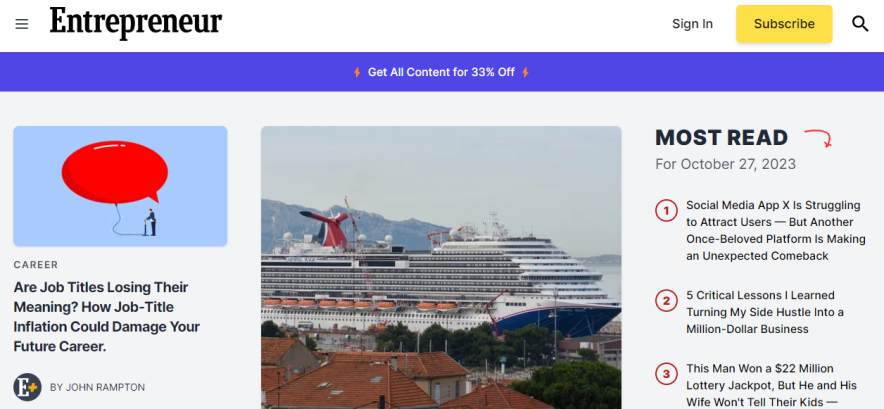This screenshot has height=409, width=884.
Task: Click the search magnifier icon
Action: 860,24
